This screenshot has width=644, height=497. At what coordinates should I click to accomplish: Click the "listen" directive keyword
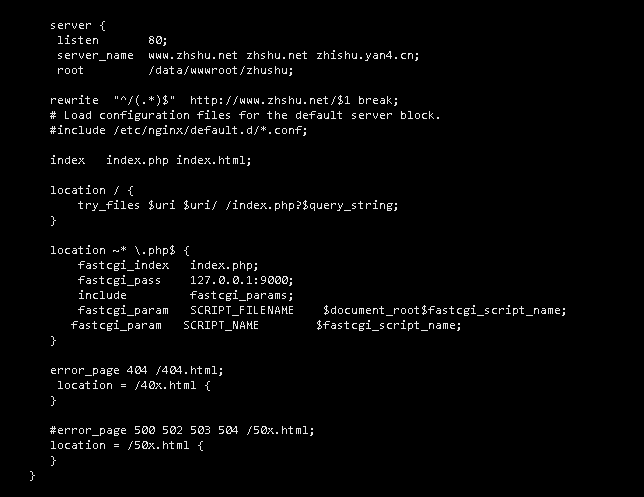[x=77, y=39]
